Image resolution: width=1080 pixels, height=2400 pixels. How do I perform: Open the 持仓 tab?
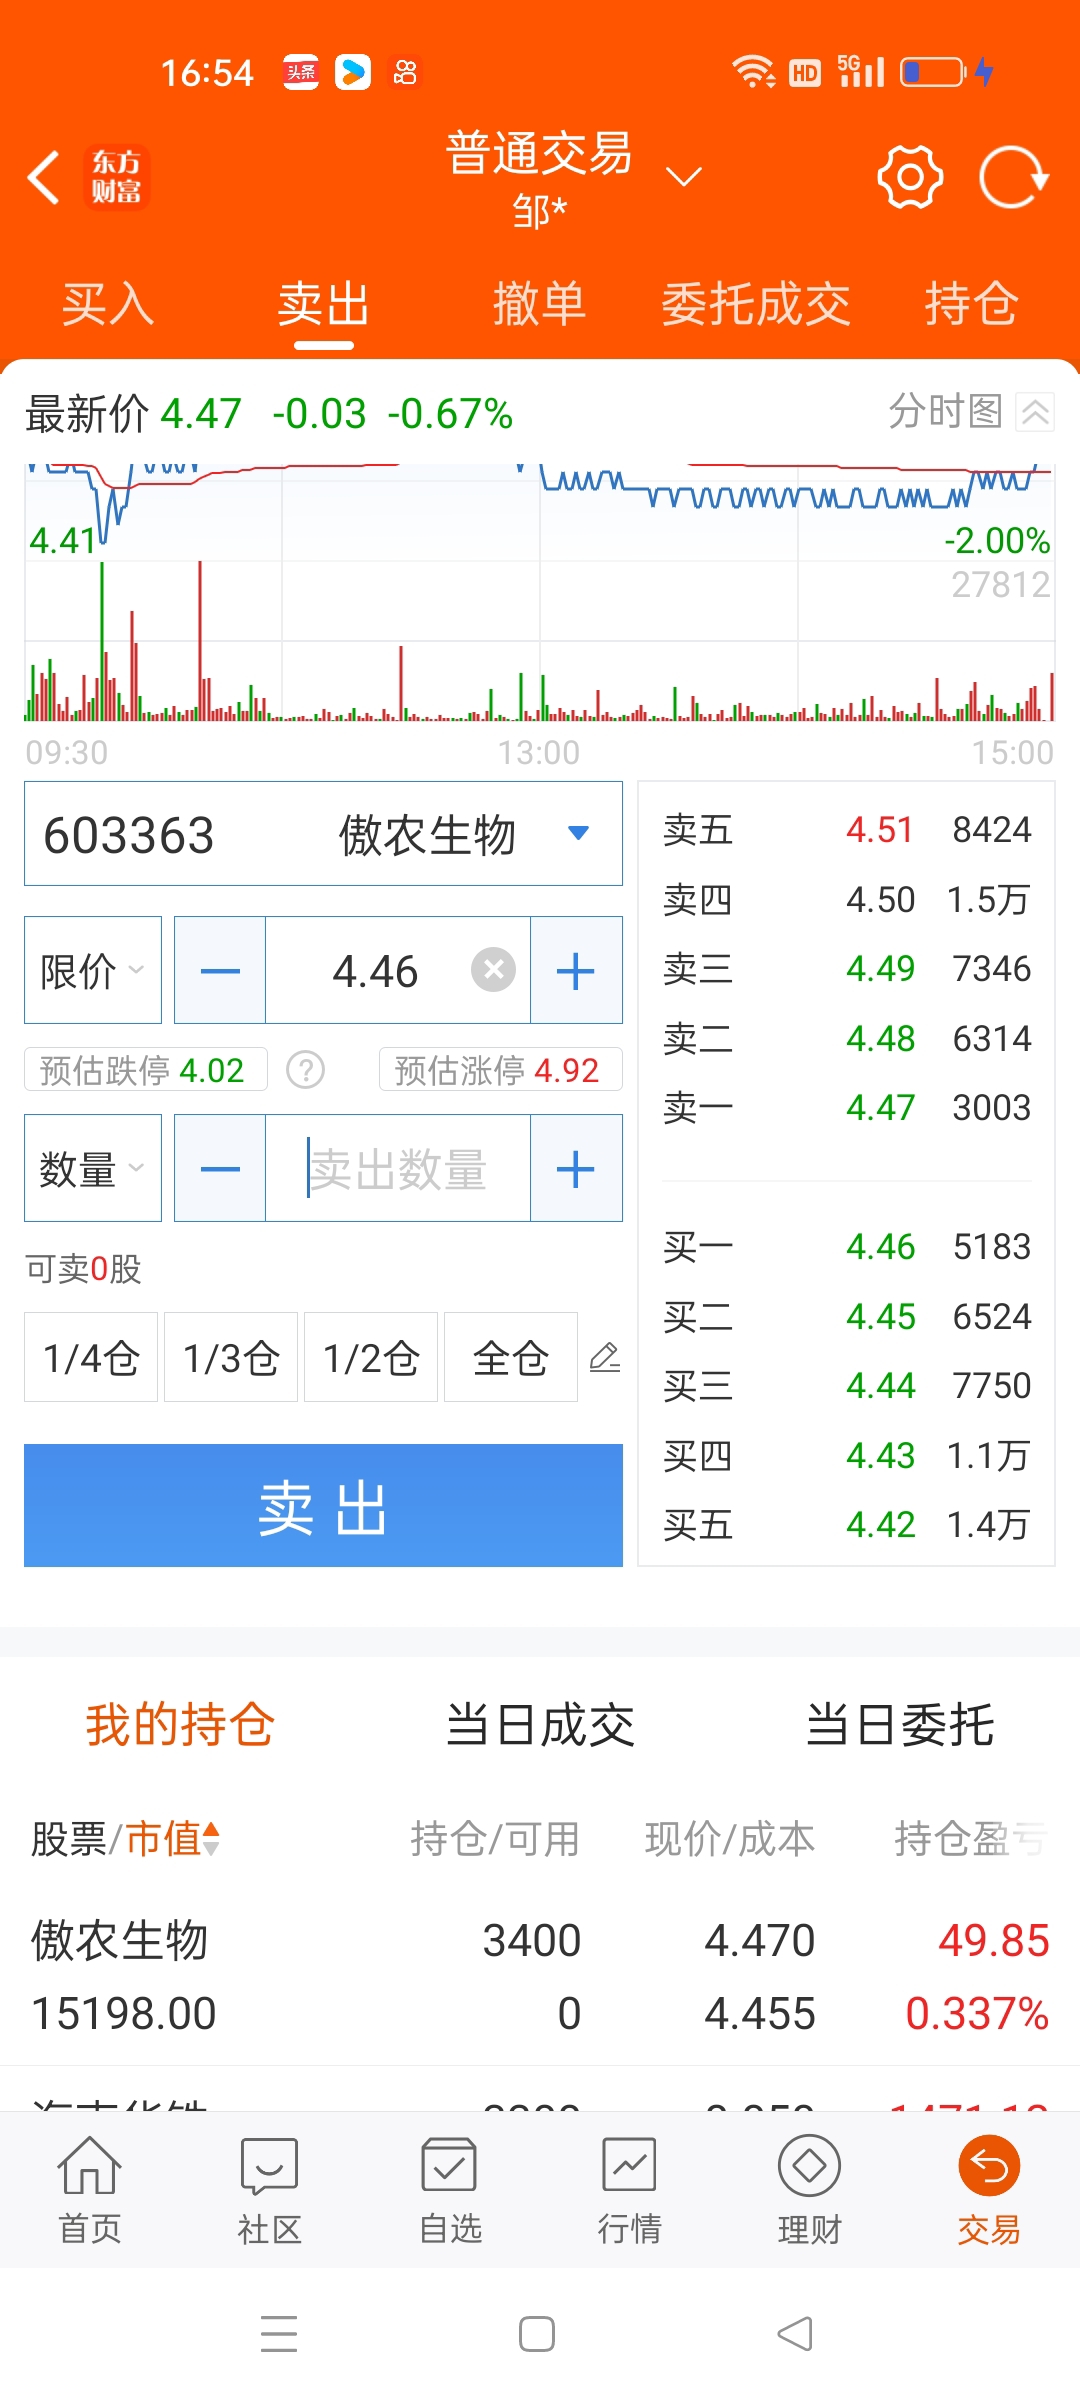pyautogui.click(x=972, y=304)
